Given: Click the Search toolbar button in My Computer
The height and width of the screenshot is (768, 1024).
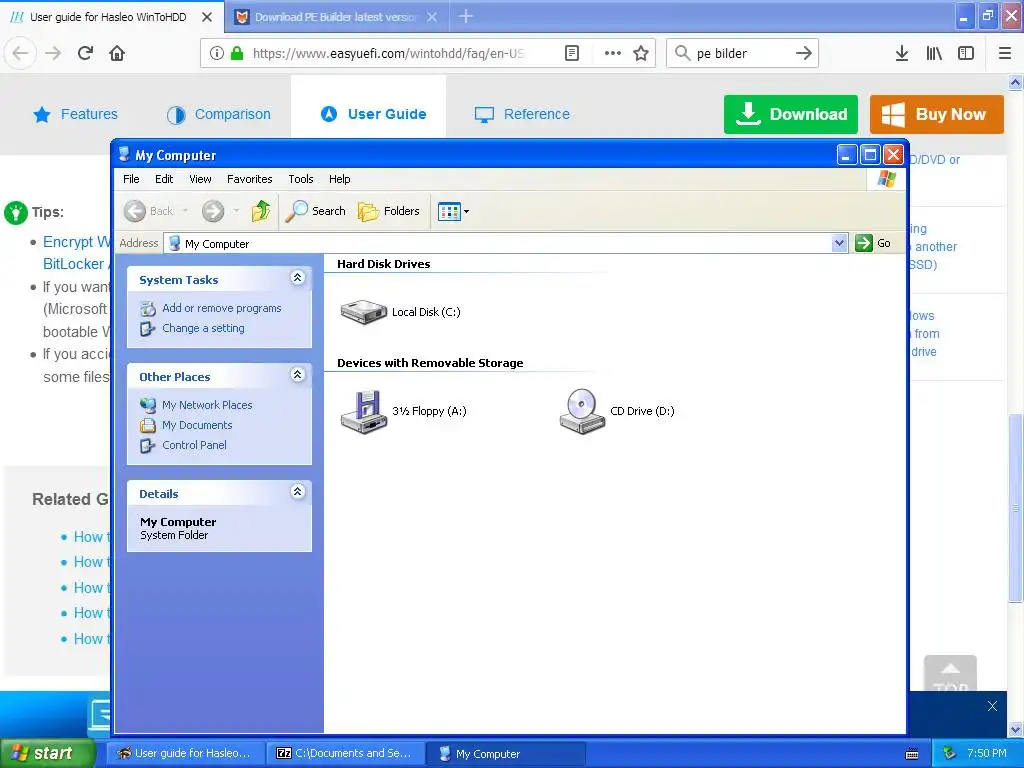Looking at the screenshot, I should (315, 211).
